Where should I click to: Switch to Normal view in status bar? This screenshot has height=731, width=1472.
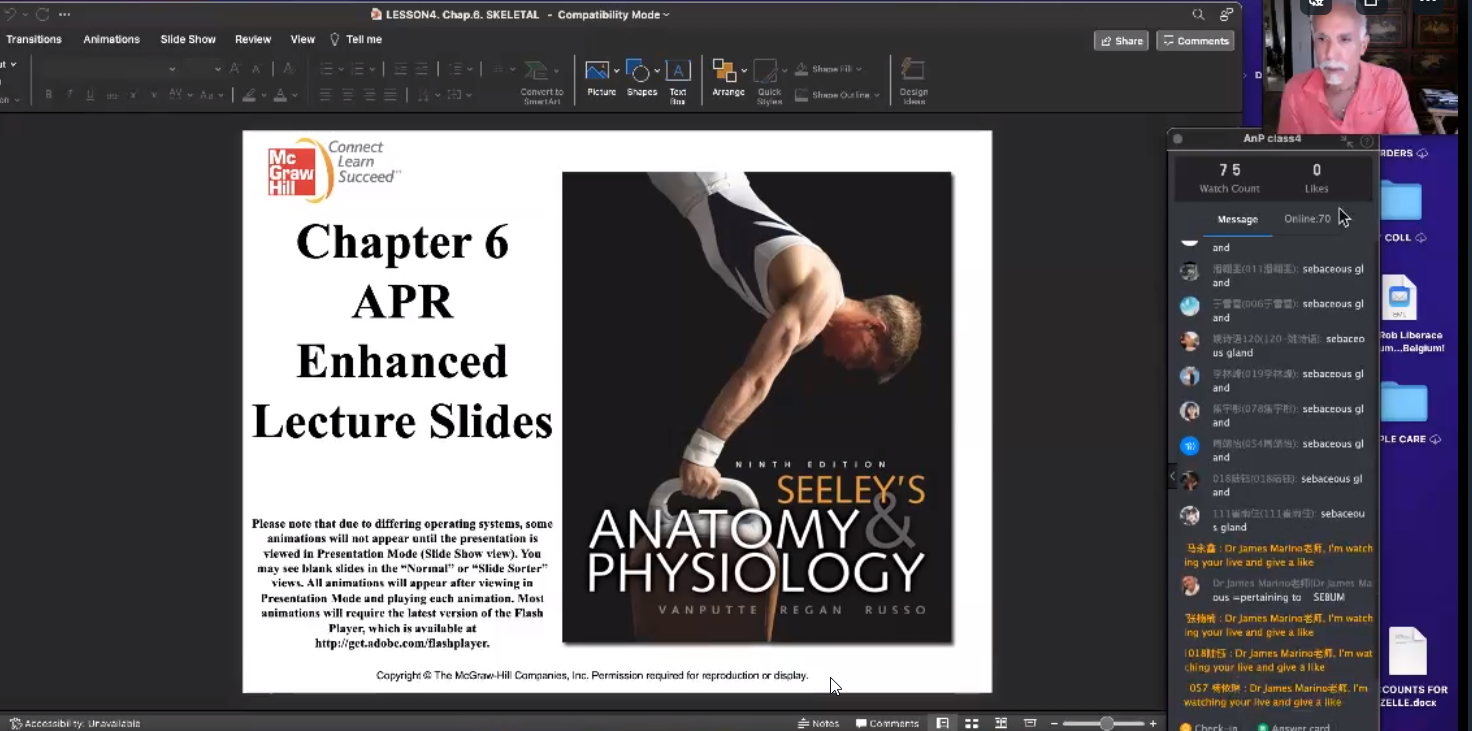(x=942, y=723)
